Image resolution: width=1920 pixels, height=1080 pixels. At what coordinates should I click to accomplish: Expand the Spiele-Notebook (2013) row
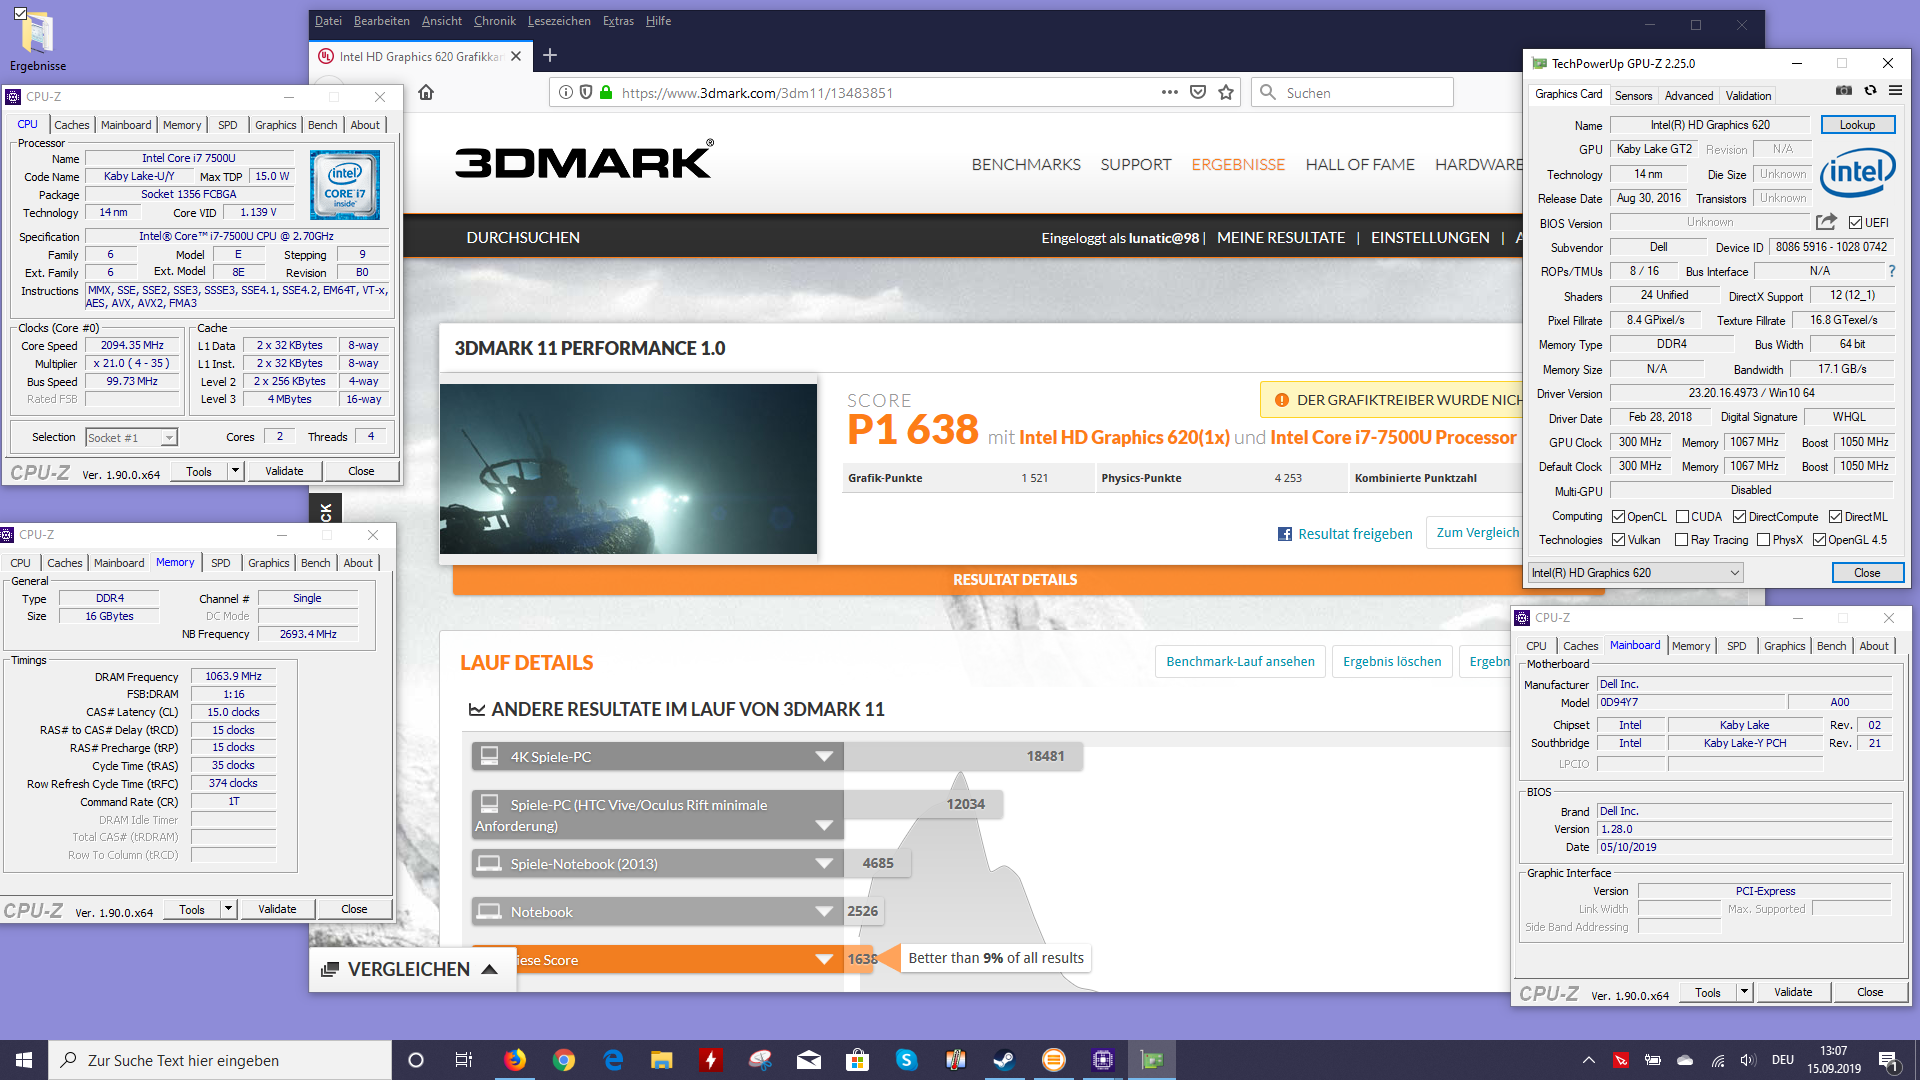click(824, 864)
